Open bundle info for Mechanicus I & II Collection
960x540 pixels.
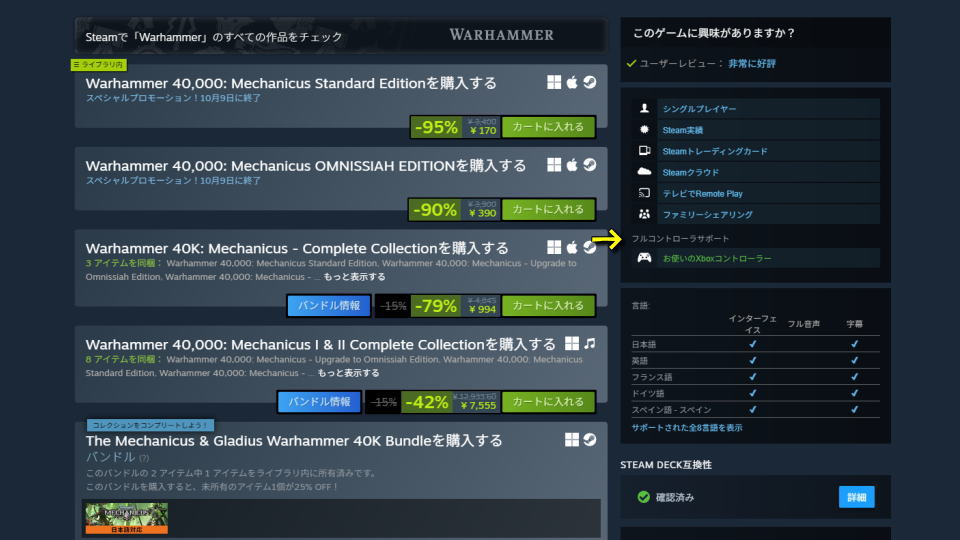pos(319,402)
